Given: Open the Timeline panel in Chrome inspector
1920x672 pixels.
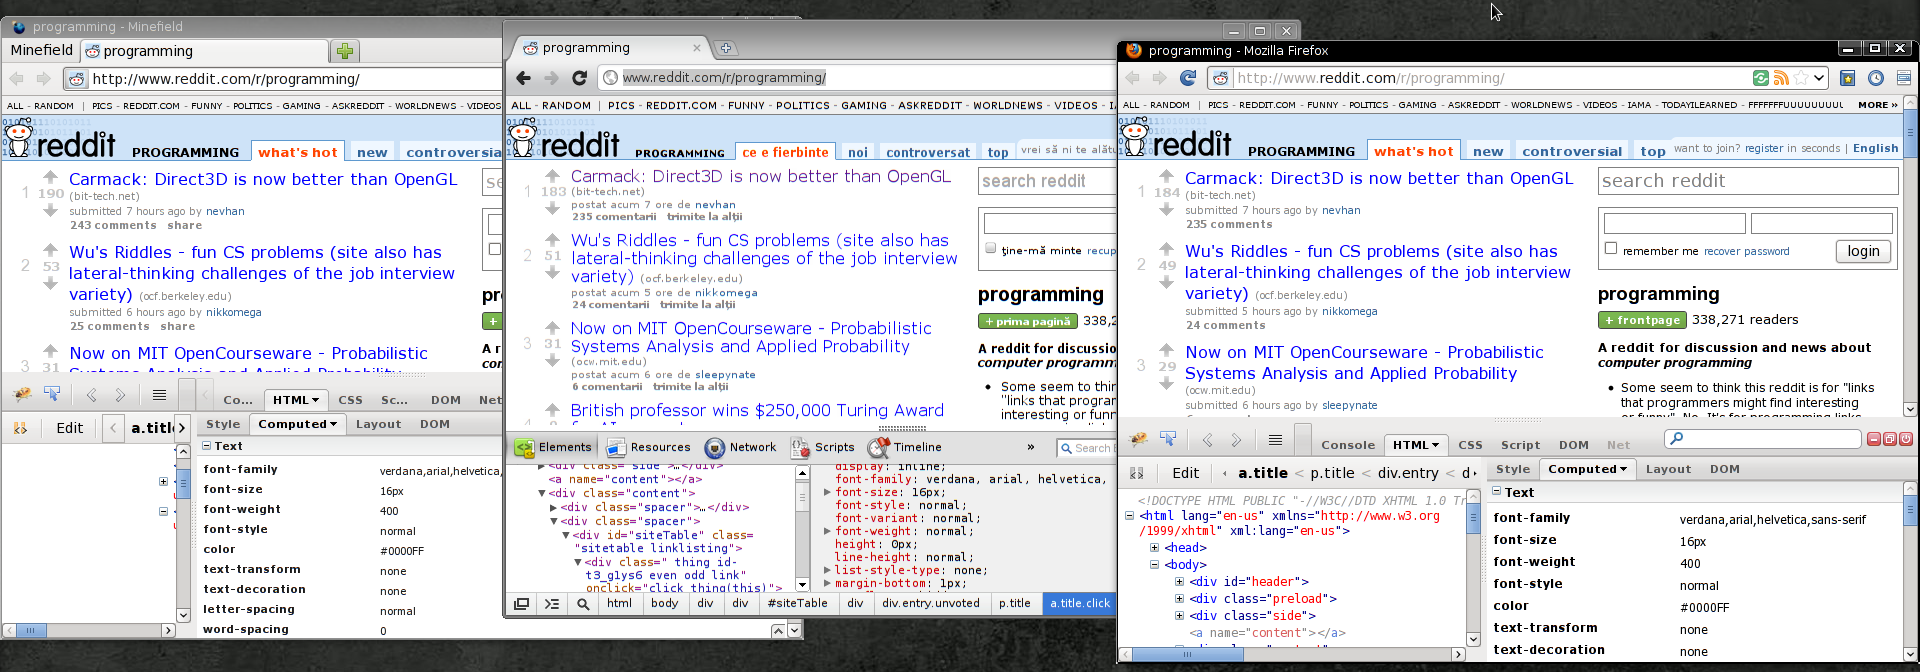Looking at the screenshot, I should click(x=905, y=447).
